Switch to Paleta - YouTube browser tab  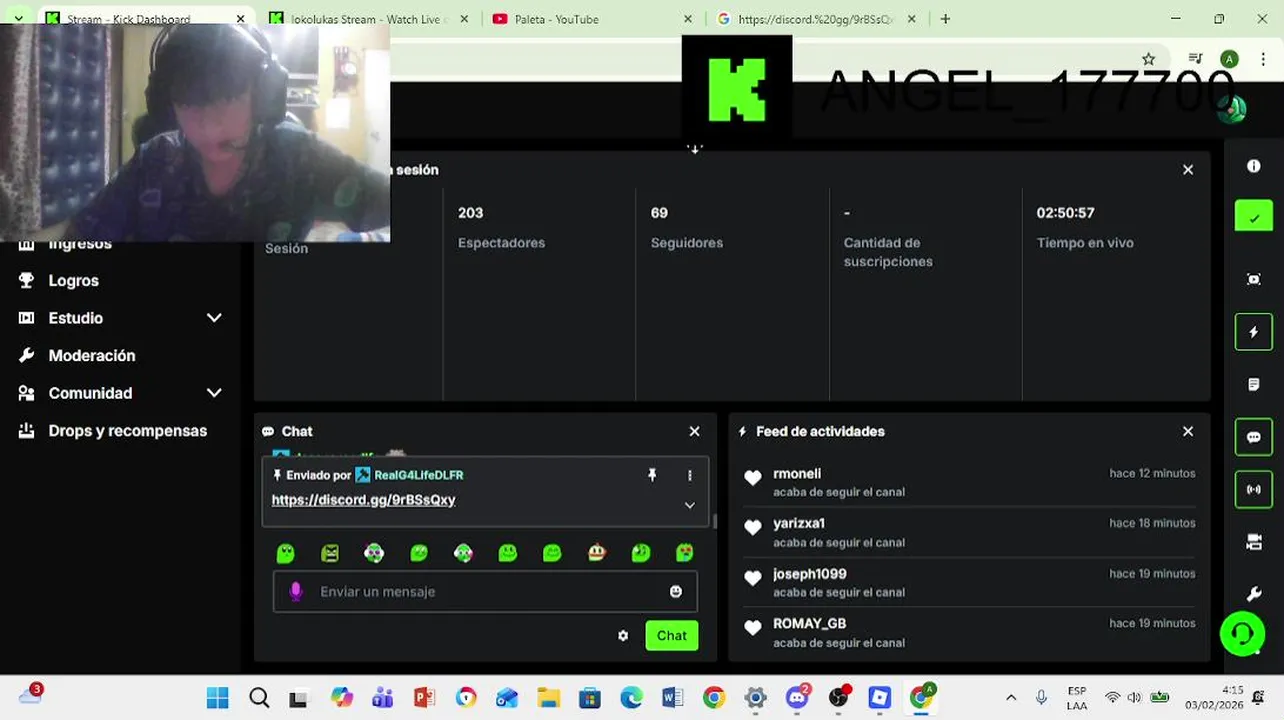click(x=590, y=19)
